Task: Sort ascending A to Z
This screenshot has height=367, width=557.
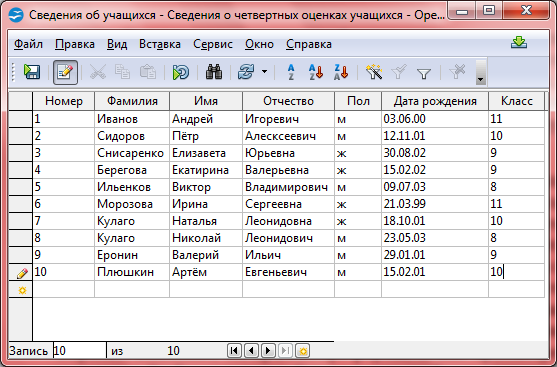Action: click(x=315, y=72)
